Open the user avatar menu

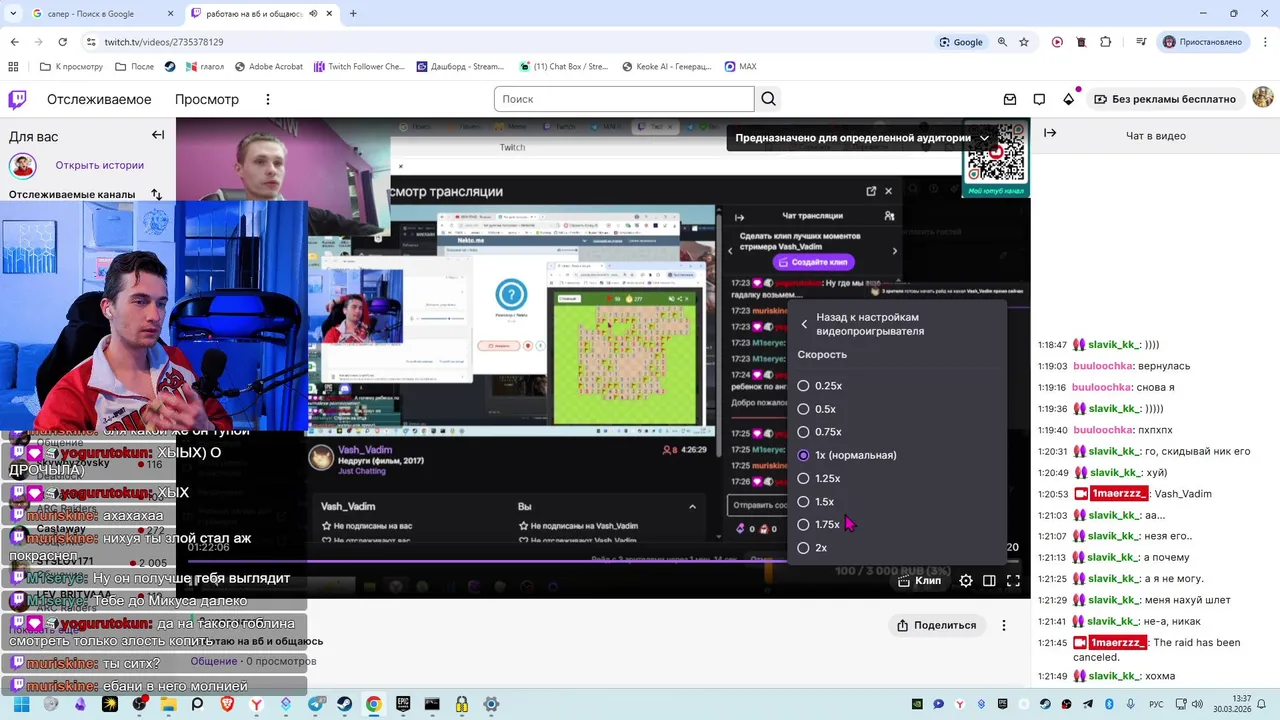1263,97
